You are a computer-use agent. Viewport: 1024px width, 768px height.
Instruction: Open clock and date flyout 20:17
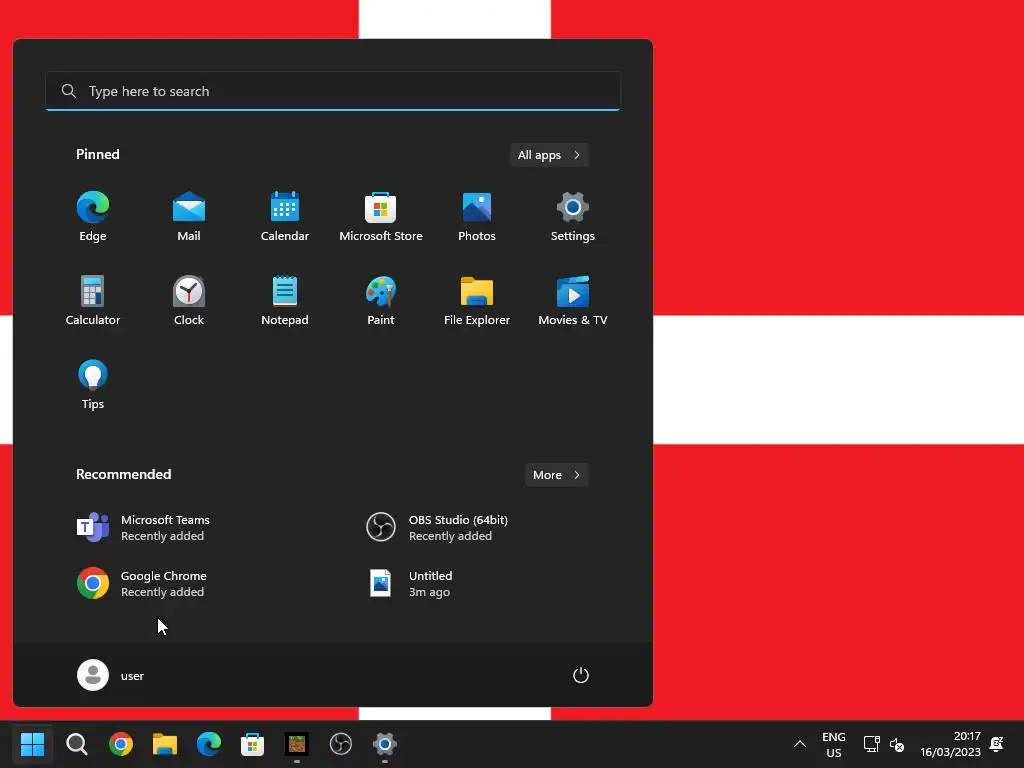(x=950, y=744)
